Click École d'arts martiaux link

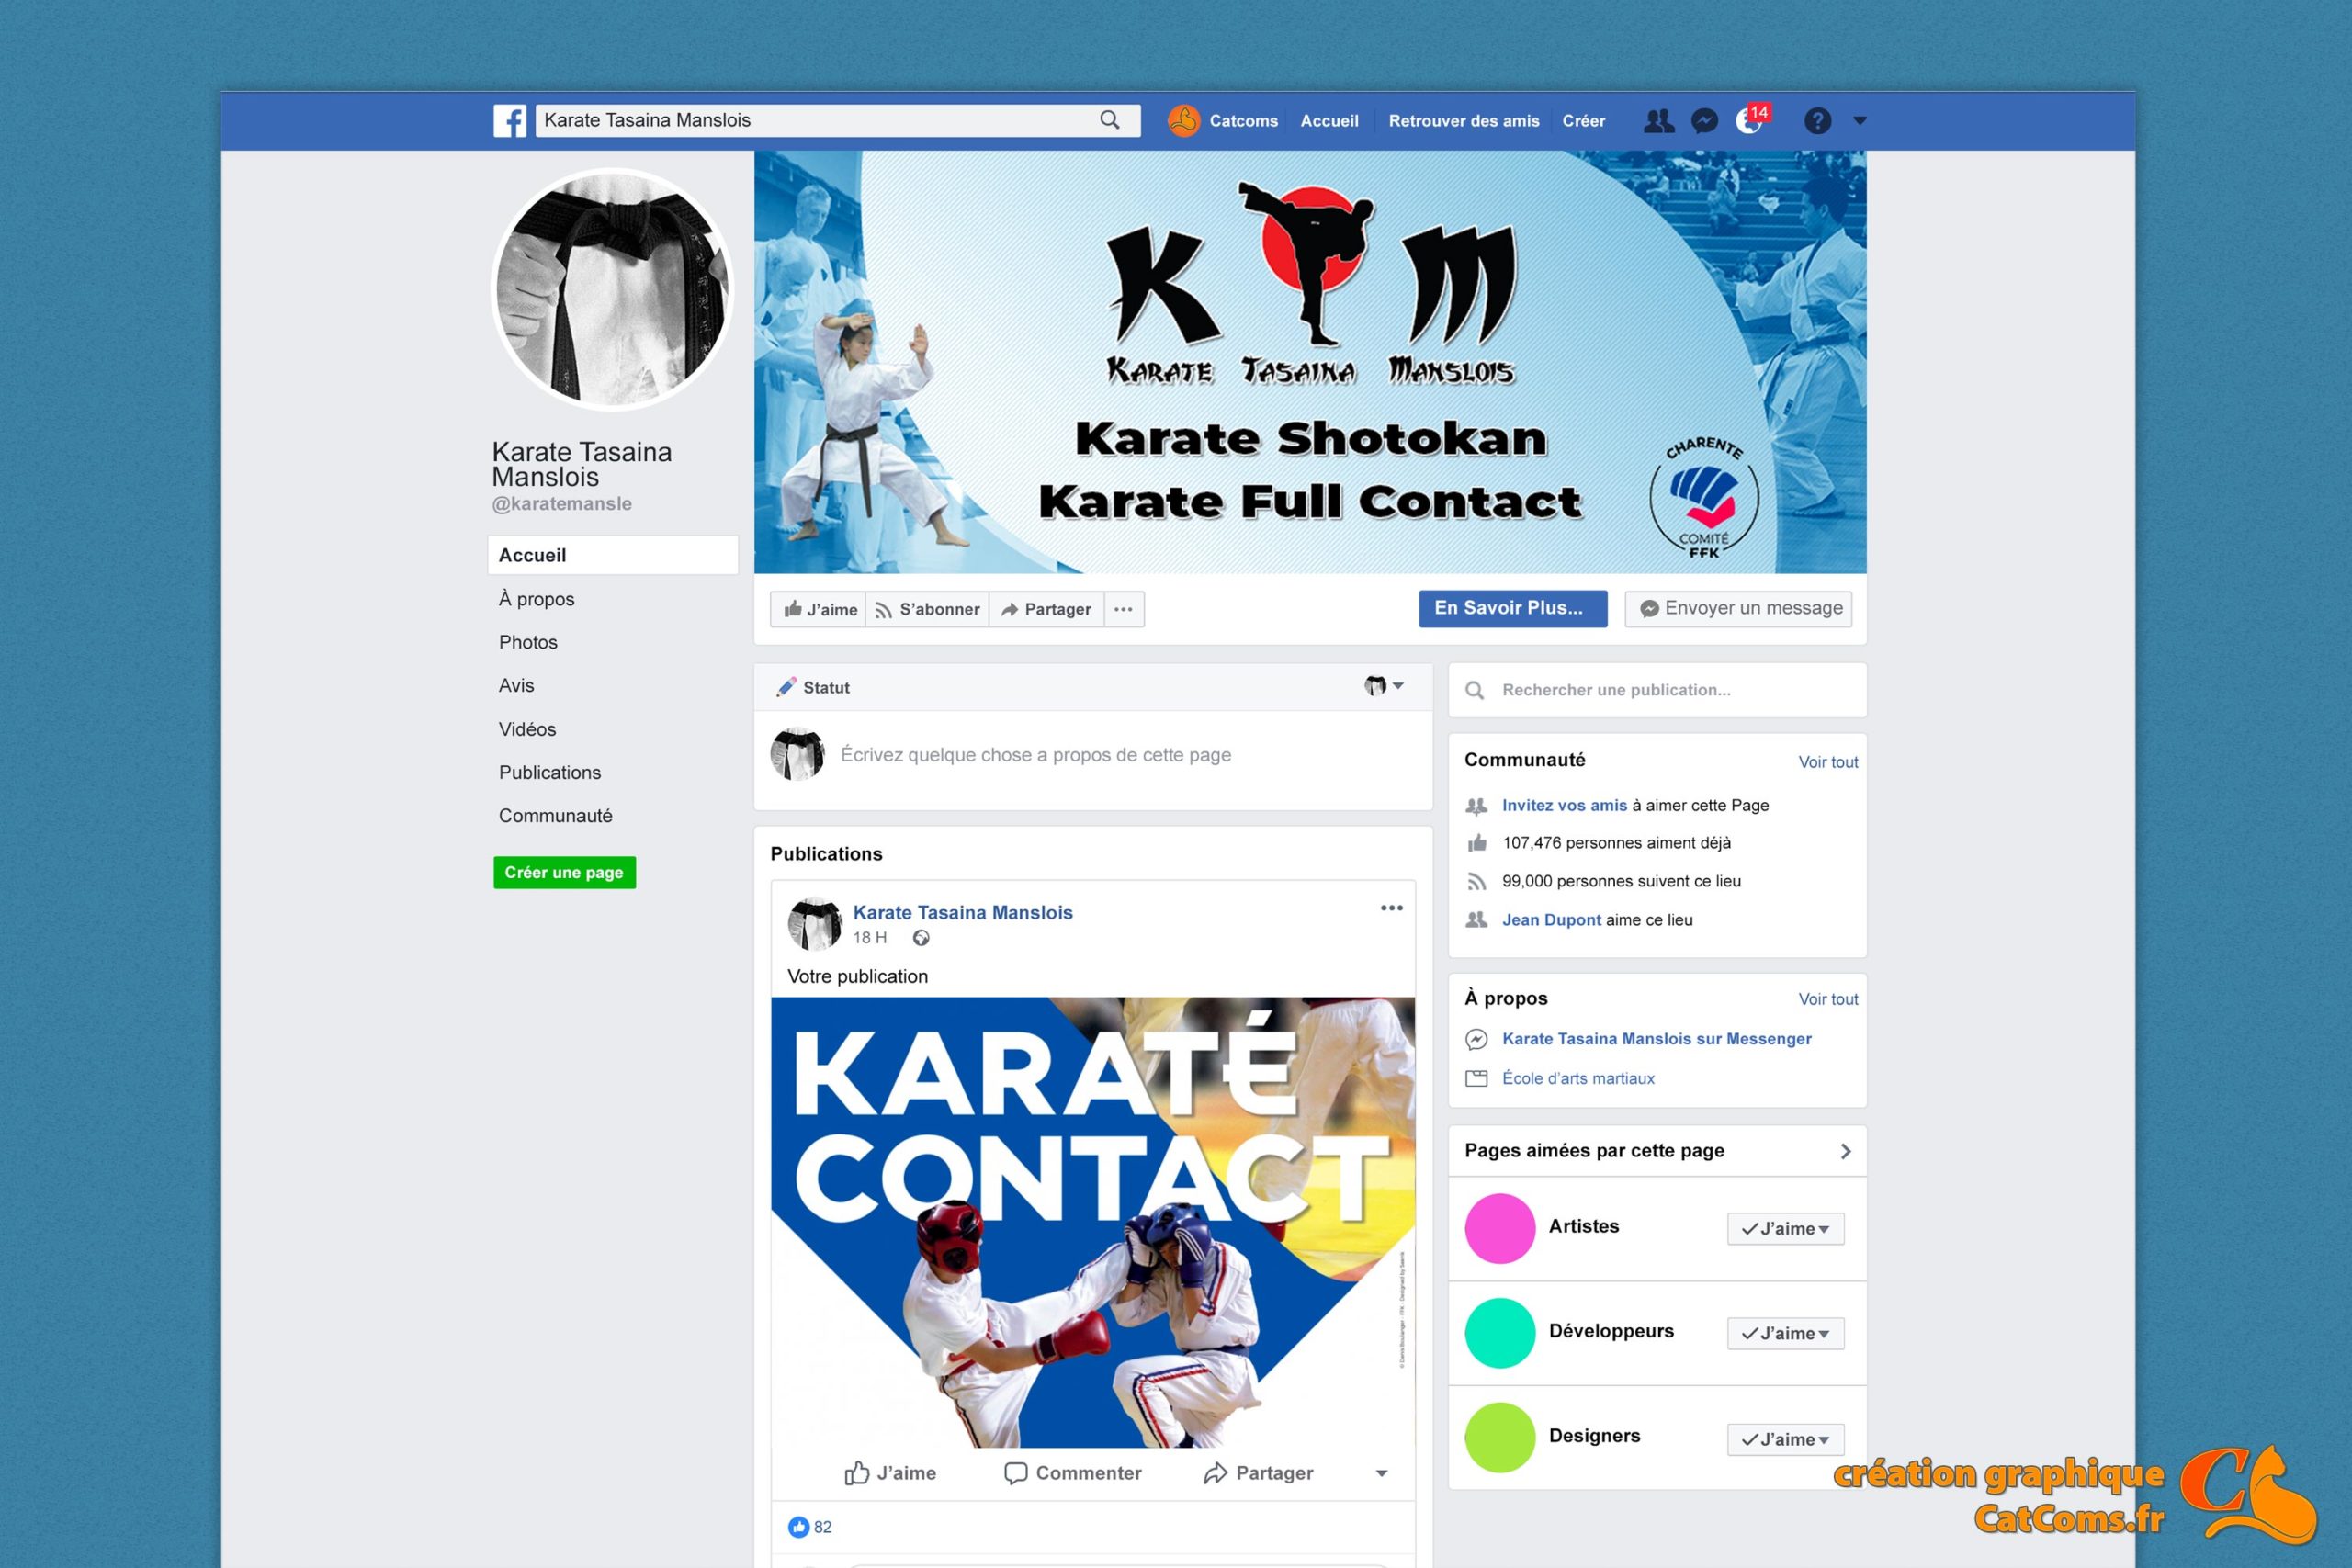(1578, 1078)
